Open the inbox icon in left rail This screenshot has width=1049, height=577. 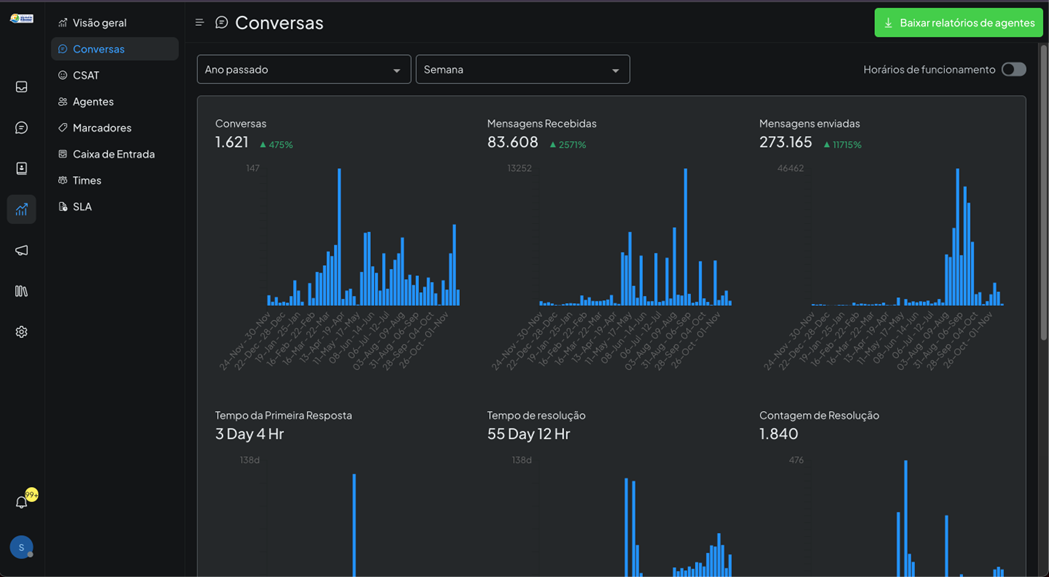click(21, 87)
